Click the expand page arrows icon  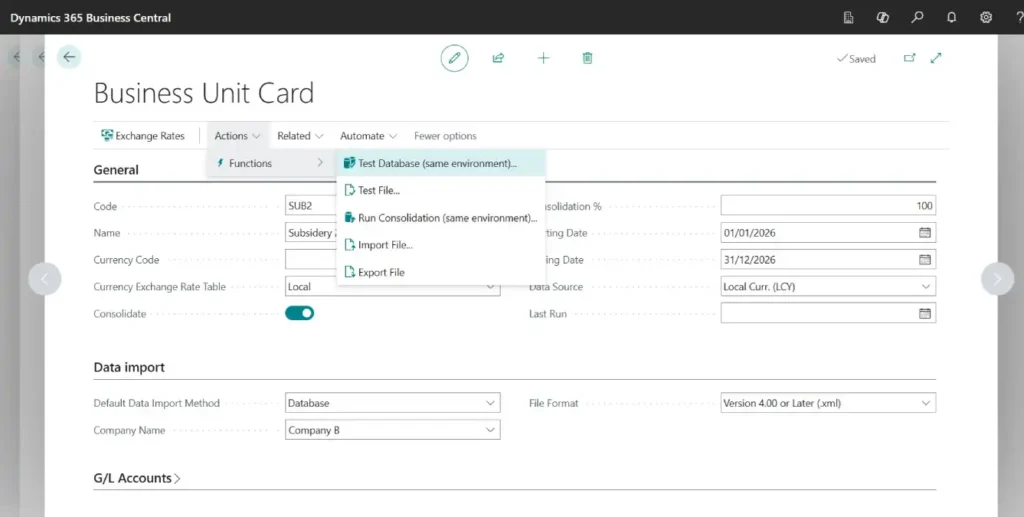[x=936, y=58]
